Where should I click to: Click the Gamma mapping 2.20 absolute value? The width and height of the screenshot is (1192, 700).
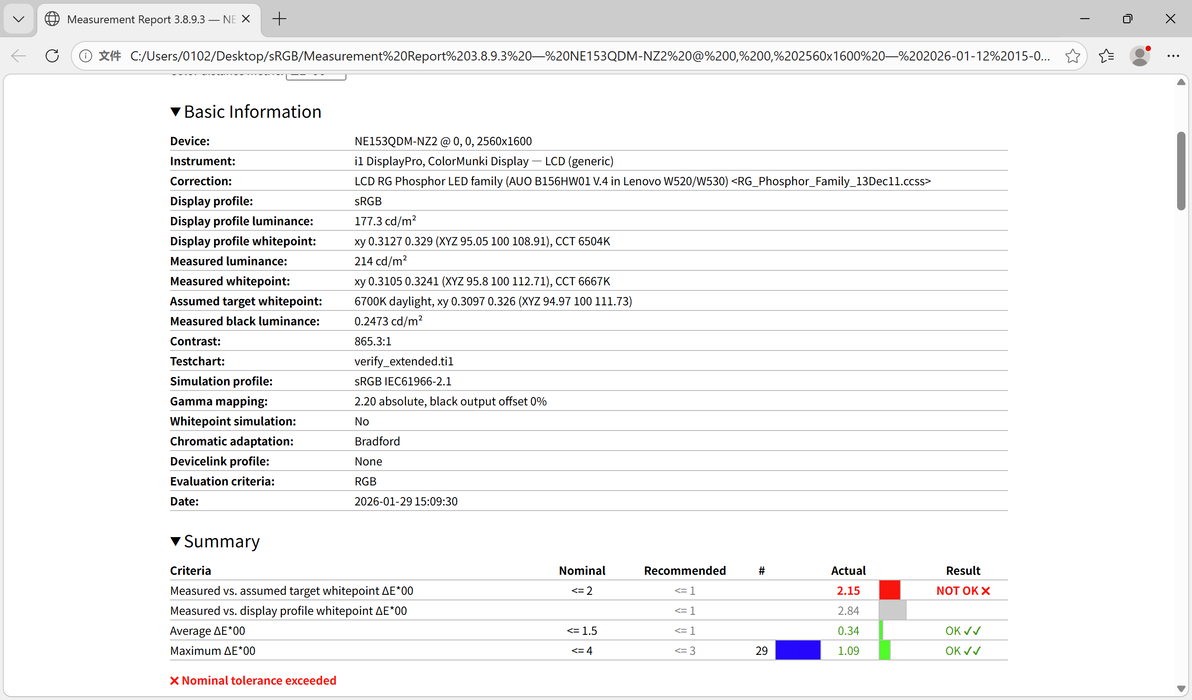(x=451, y=401)
